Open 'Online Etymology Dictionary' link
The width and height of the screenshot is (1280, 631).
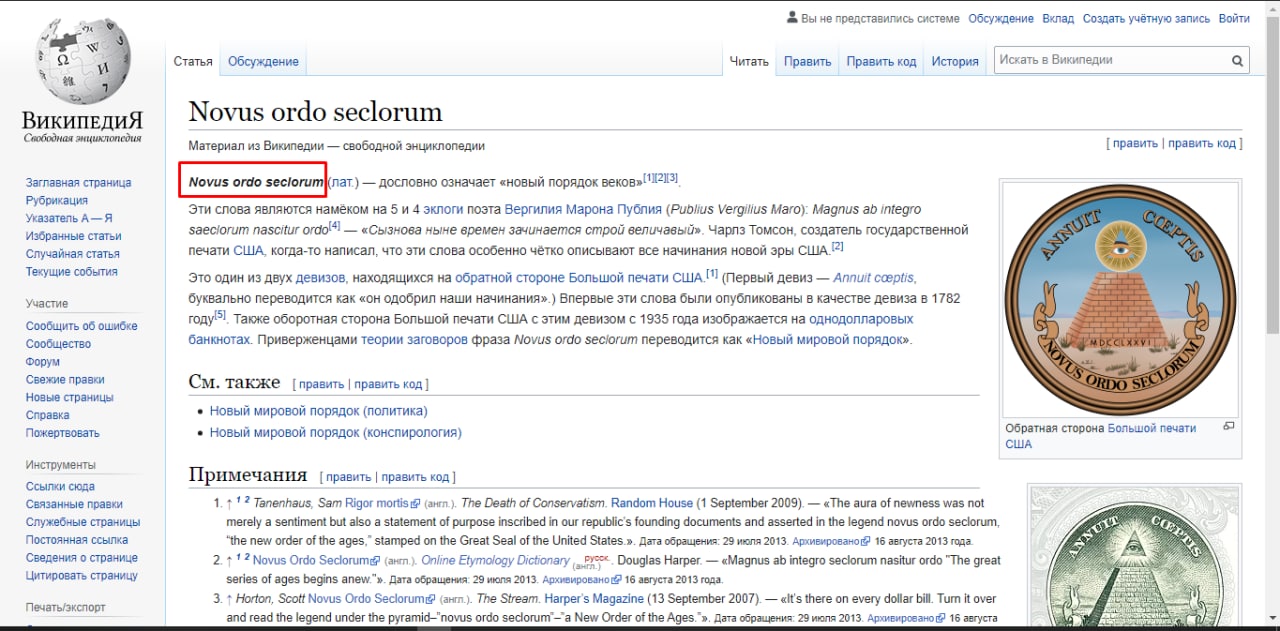[x=495, y=560]
